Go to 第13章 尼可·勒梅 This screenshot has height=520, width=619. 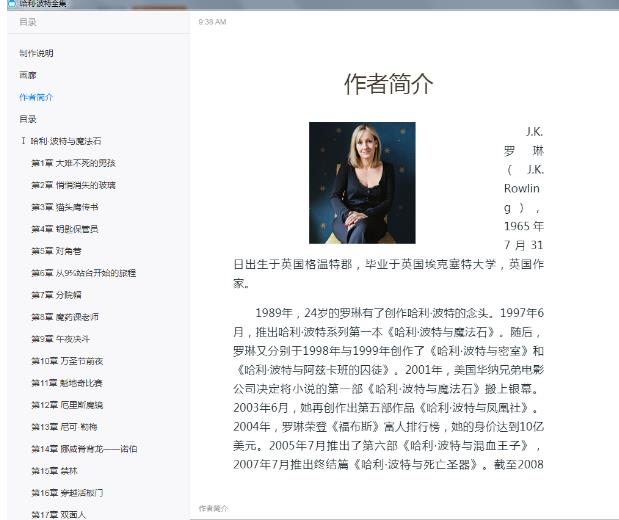(x=64, y=427)
